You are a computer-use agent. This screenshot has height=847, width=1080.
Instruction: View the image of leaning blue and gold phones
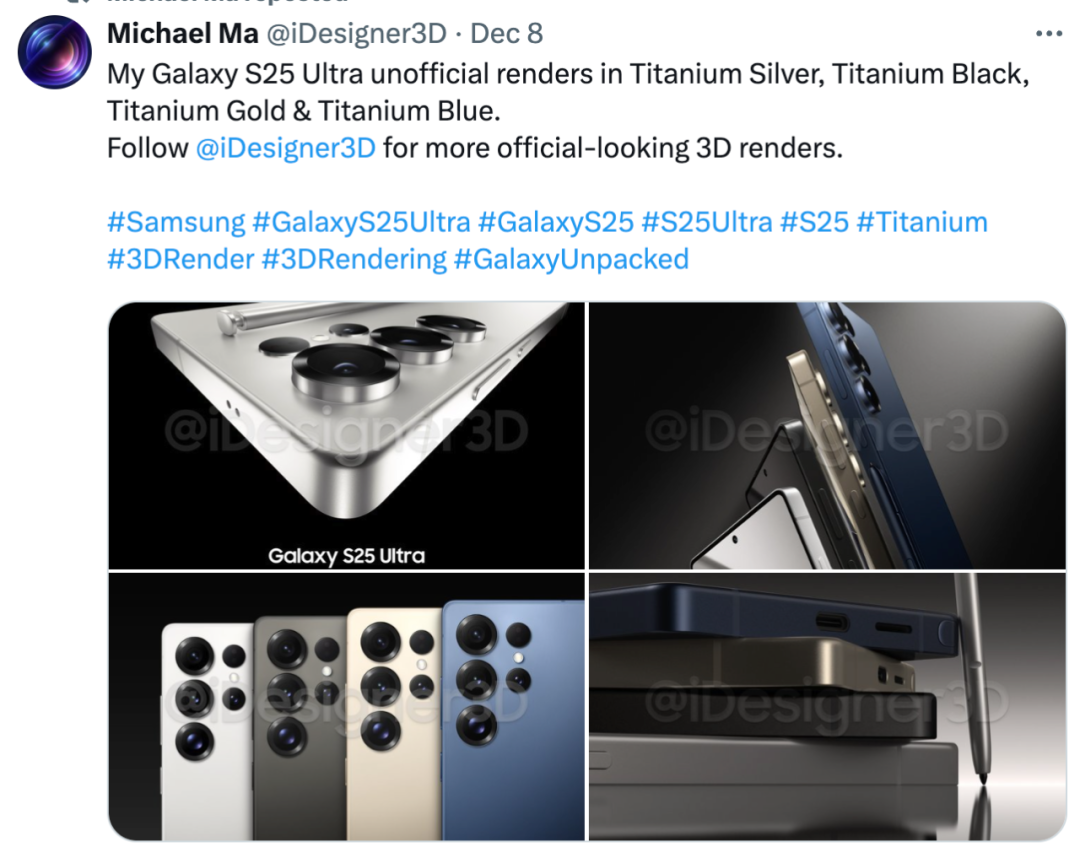[x=827, y=435]
